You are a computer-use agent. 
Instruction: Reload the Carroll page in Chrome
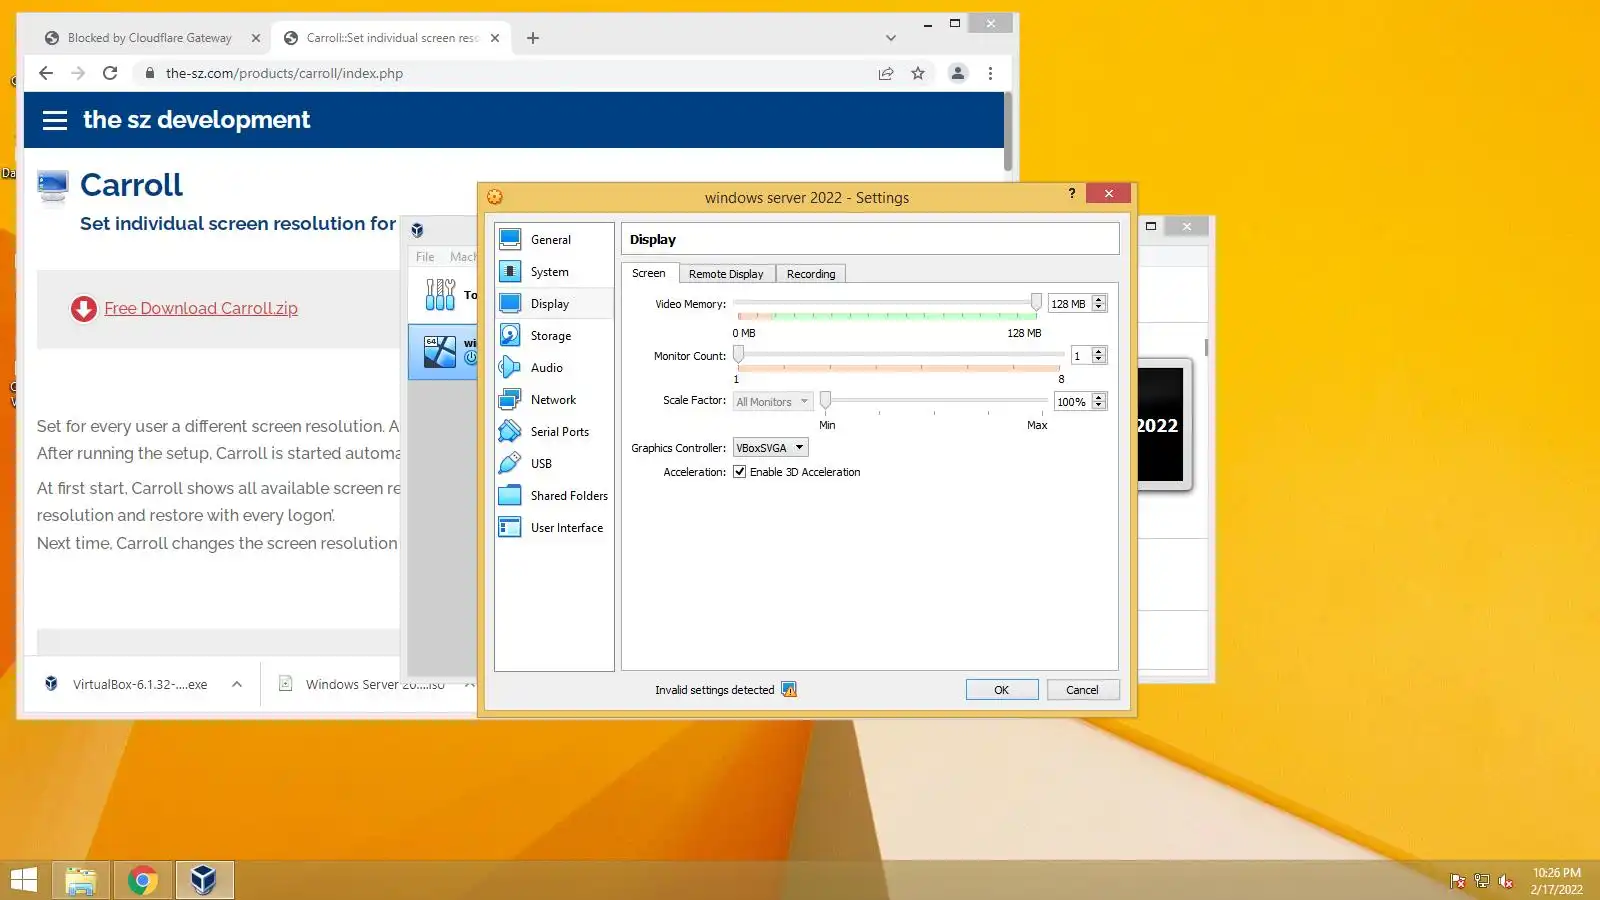[110, 73]
